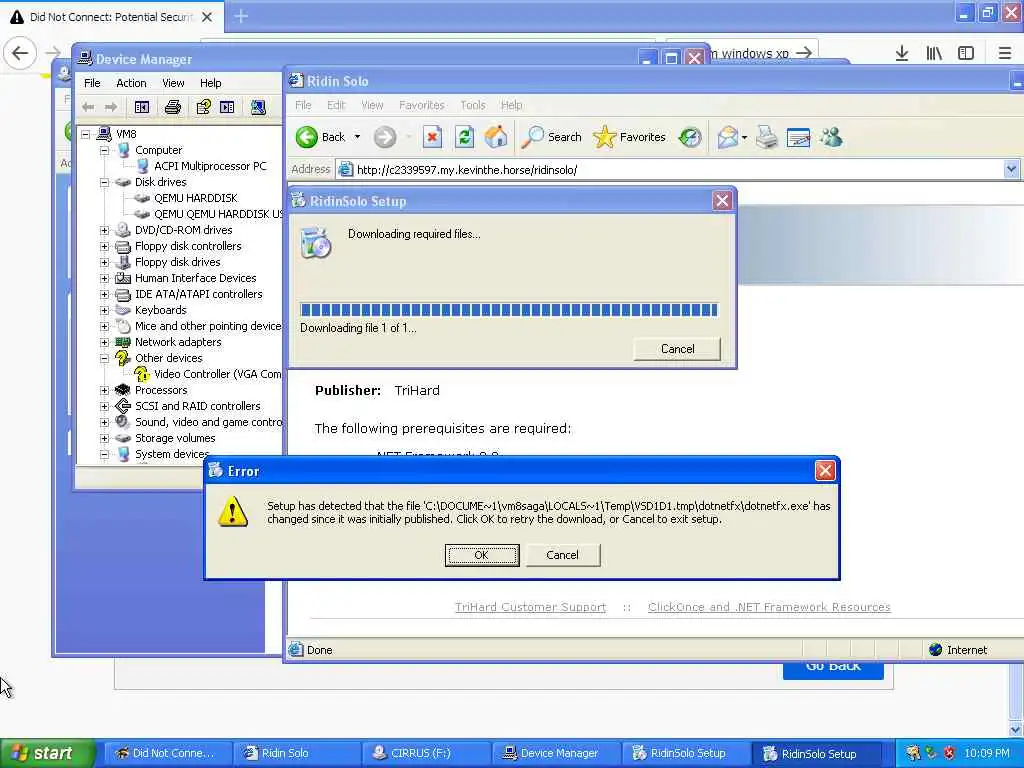Open TriHard Customer Support link
The width and height of the screenshot is (1024, 768).
[530, 607]
